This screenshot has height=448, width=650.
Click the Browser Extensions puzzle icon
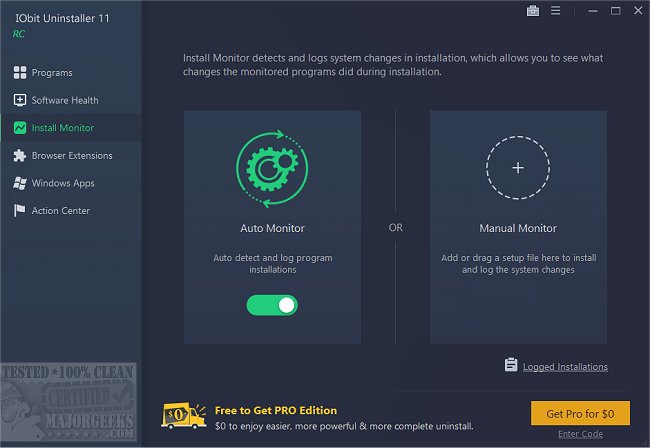[19, 155]
